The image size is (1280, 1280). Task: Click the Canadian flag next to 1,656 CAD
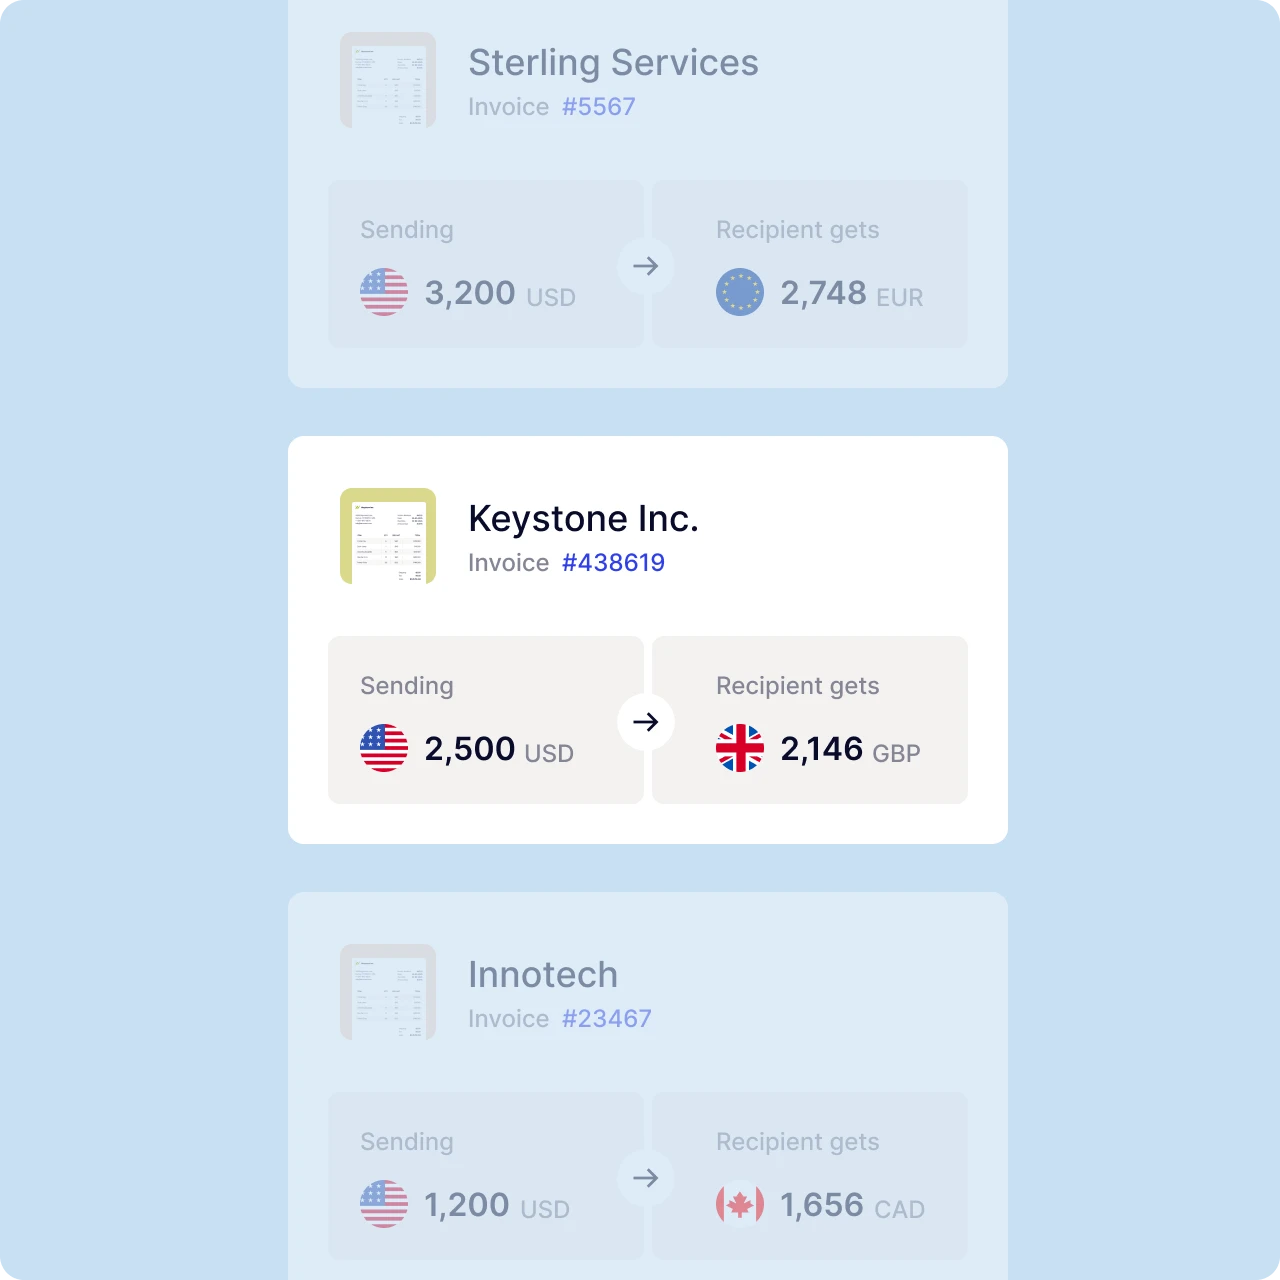740,1204
